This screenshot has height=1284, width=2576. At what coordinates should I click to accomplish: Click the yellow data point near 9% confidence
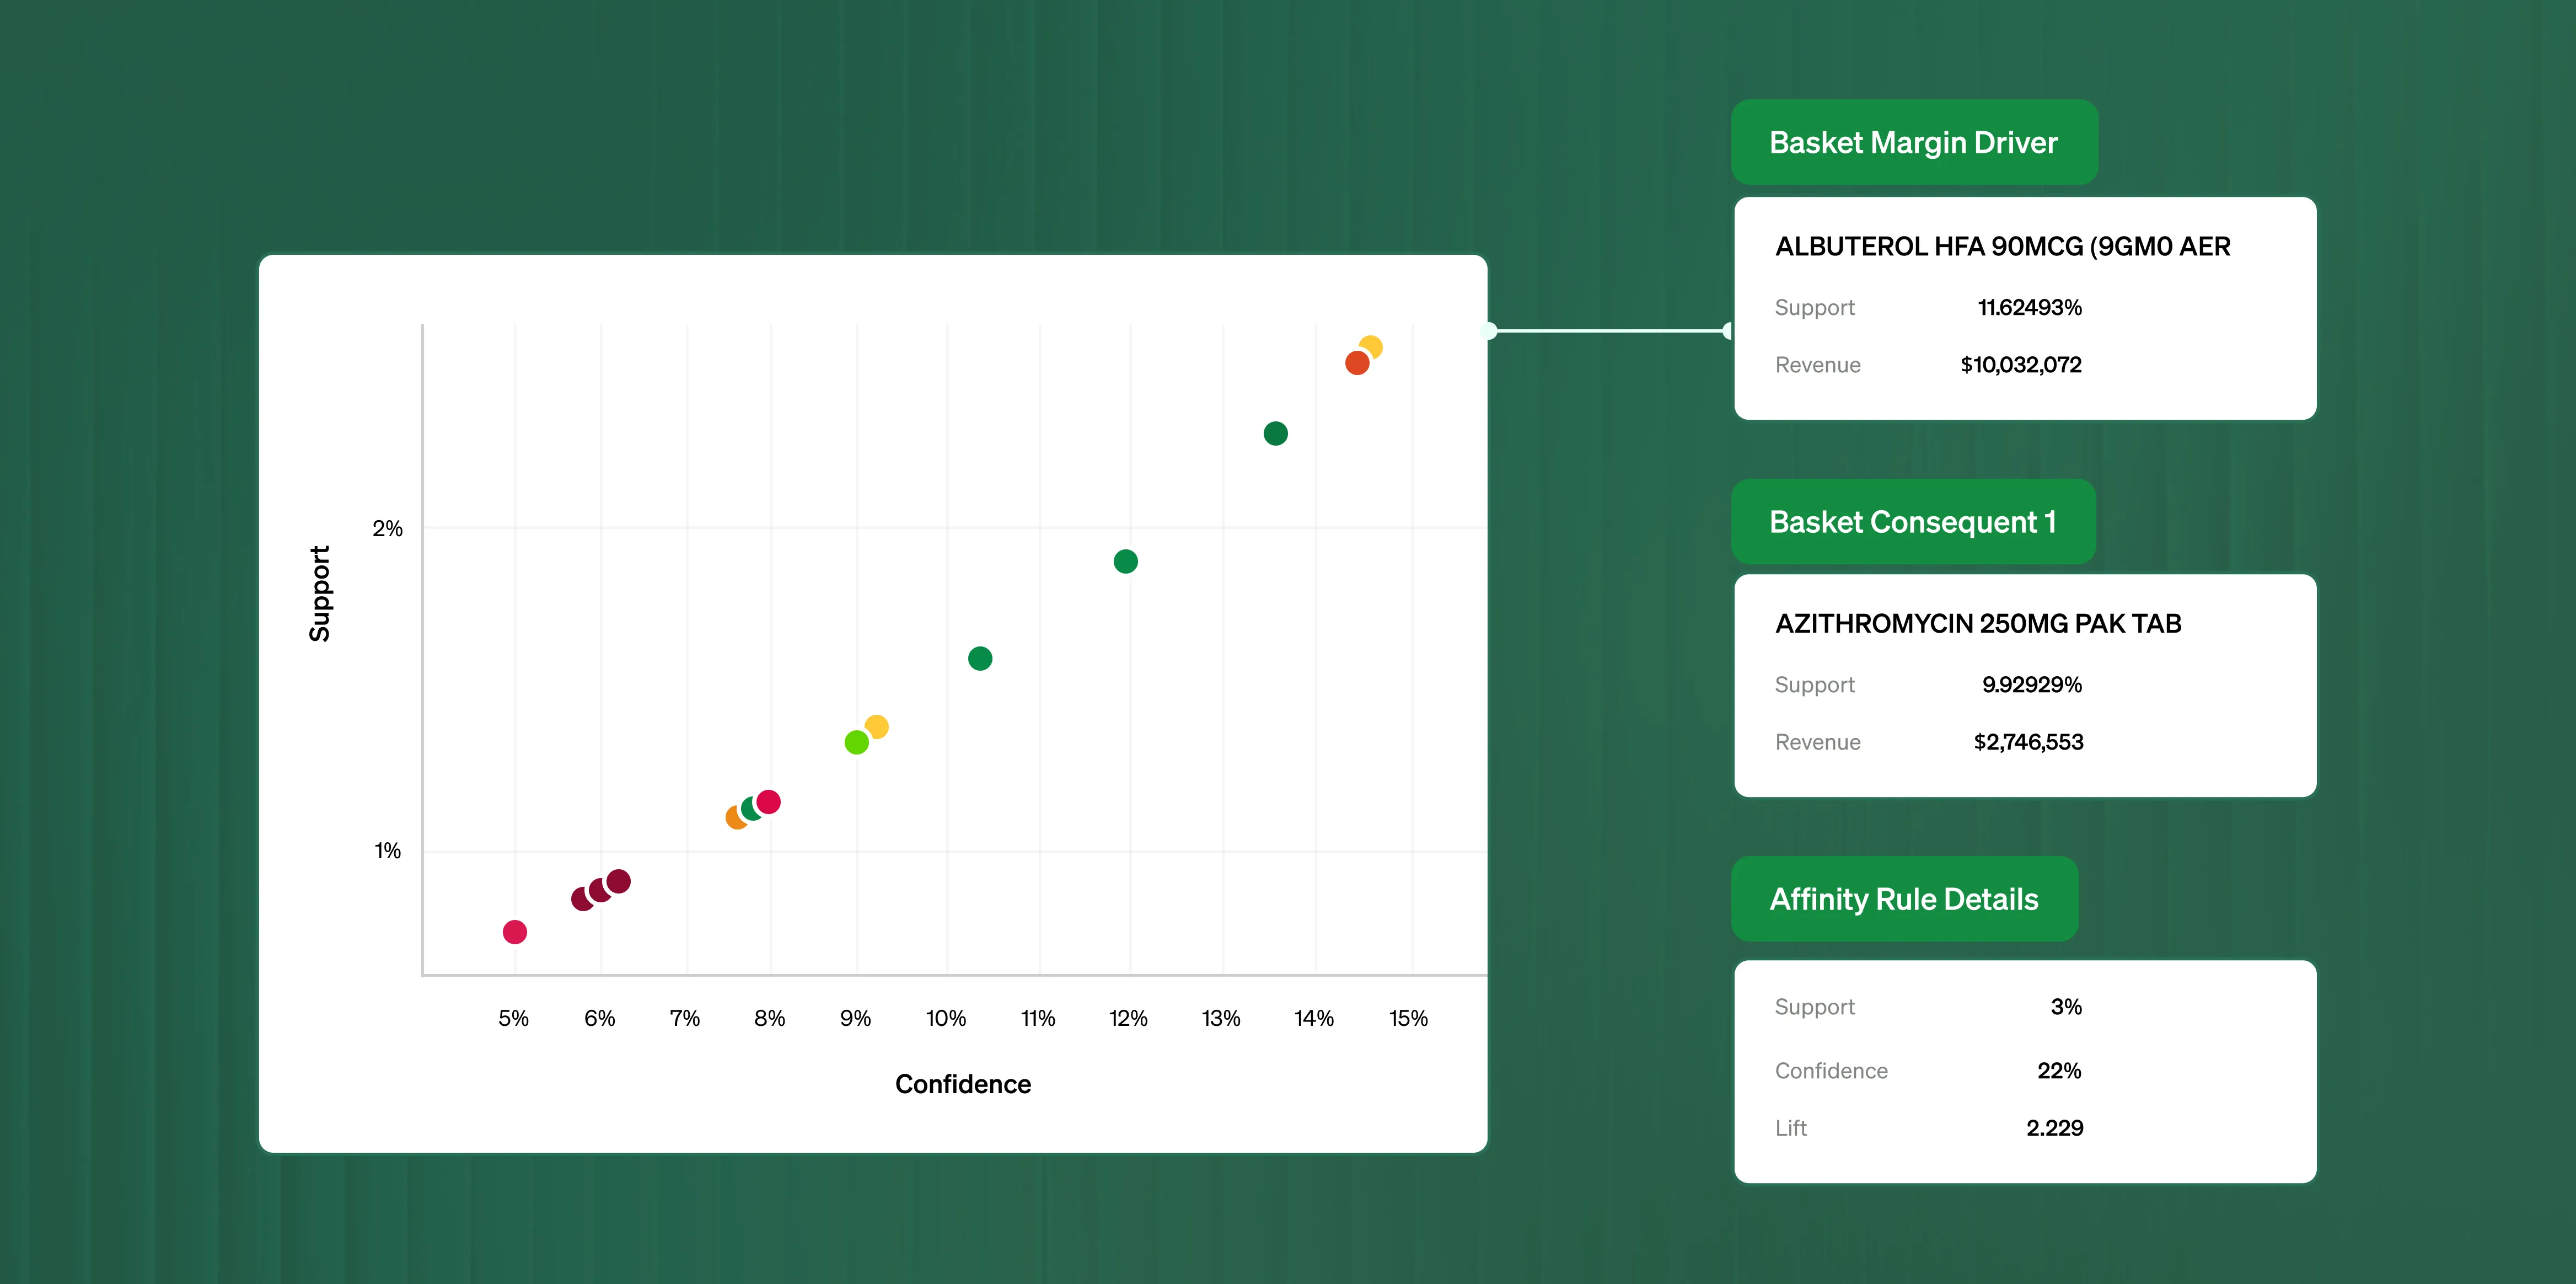(x=878, y=725)
